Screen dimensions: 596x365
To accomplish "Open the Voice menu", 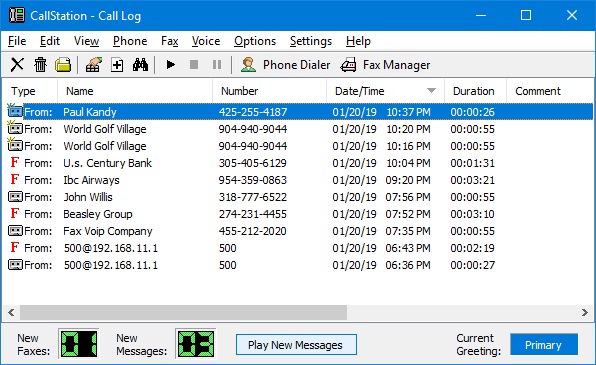I will [x=206, y=41].
